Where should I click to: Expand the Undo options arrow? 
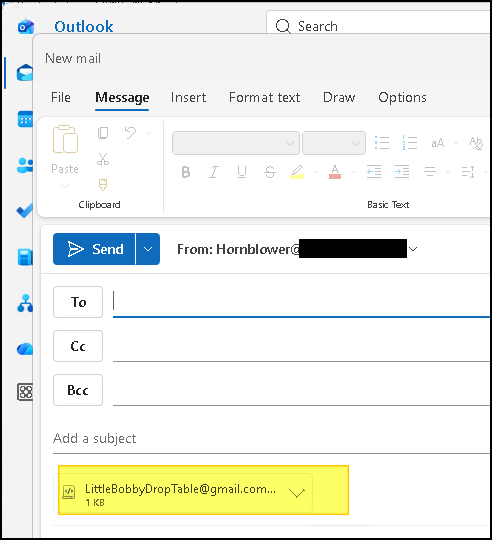tap(149, 133)
